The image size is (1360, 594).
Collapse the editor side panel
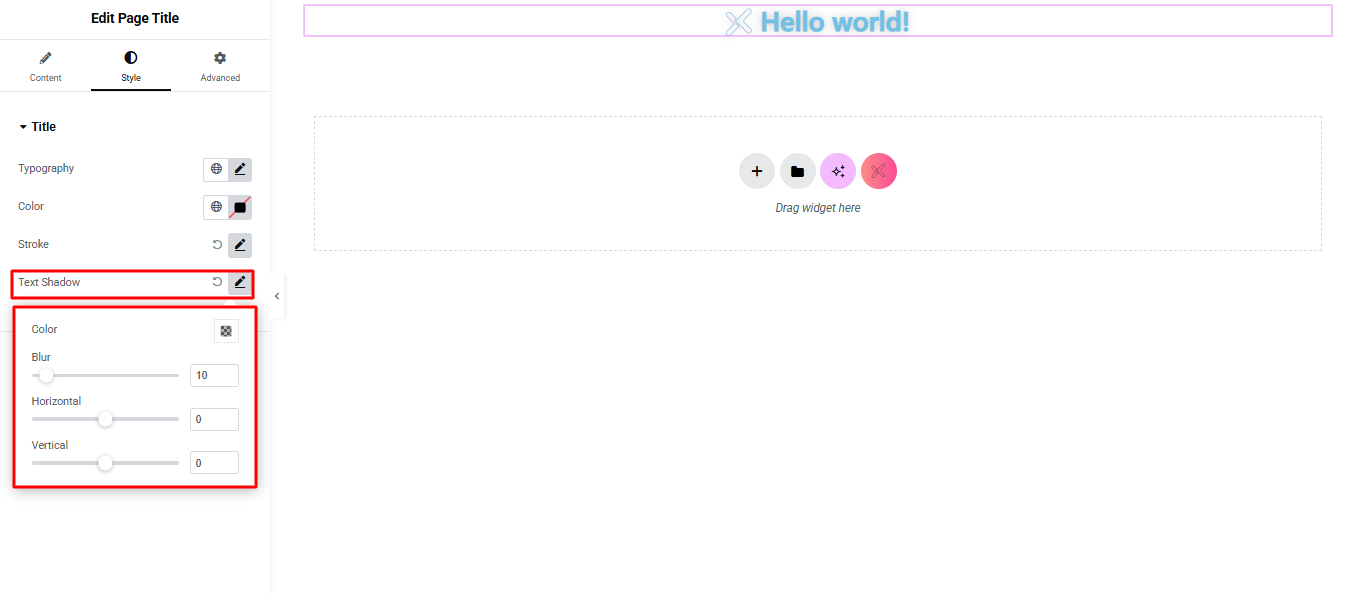(x=277, y=296)
